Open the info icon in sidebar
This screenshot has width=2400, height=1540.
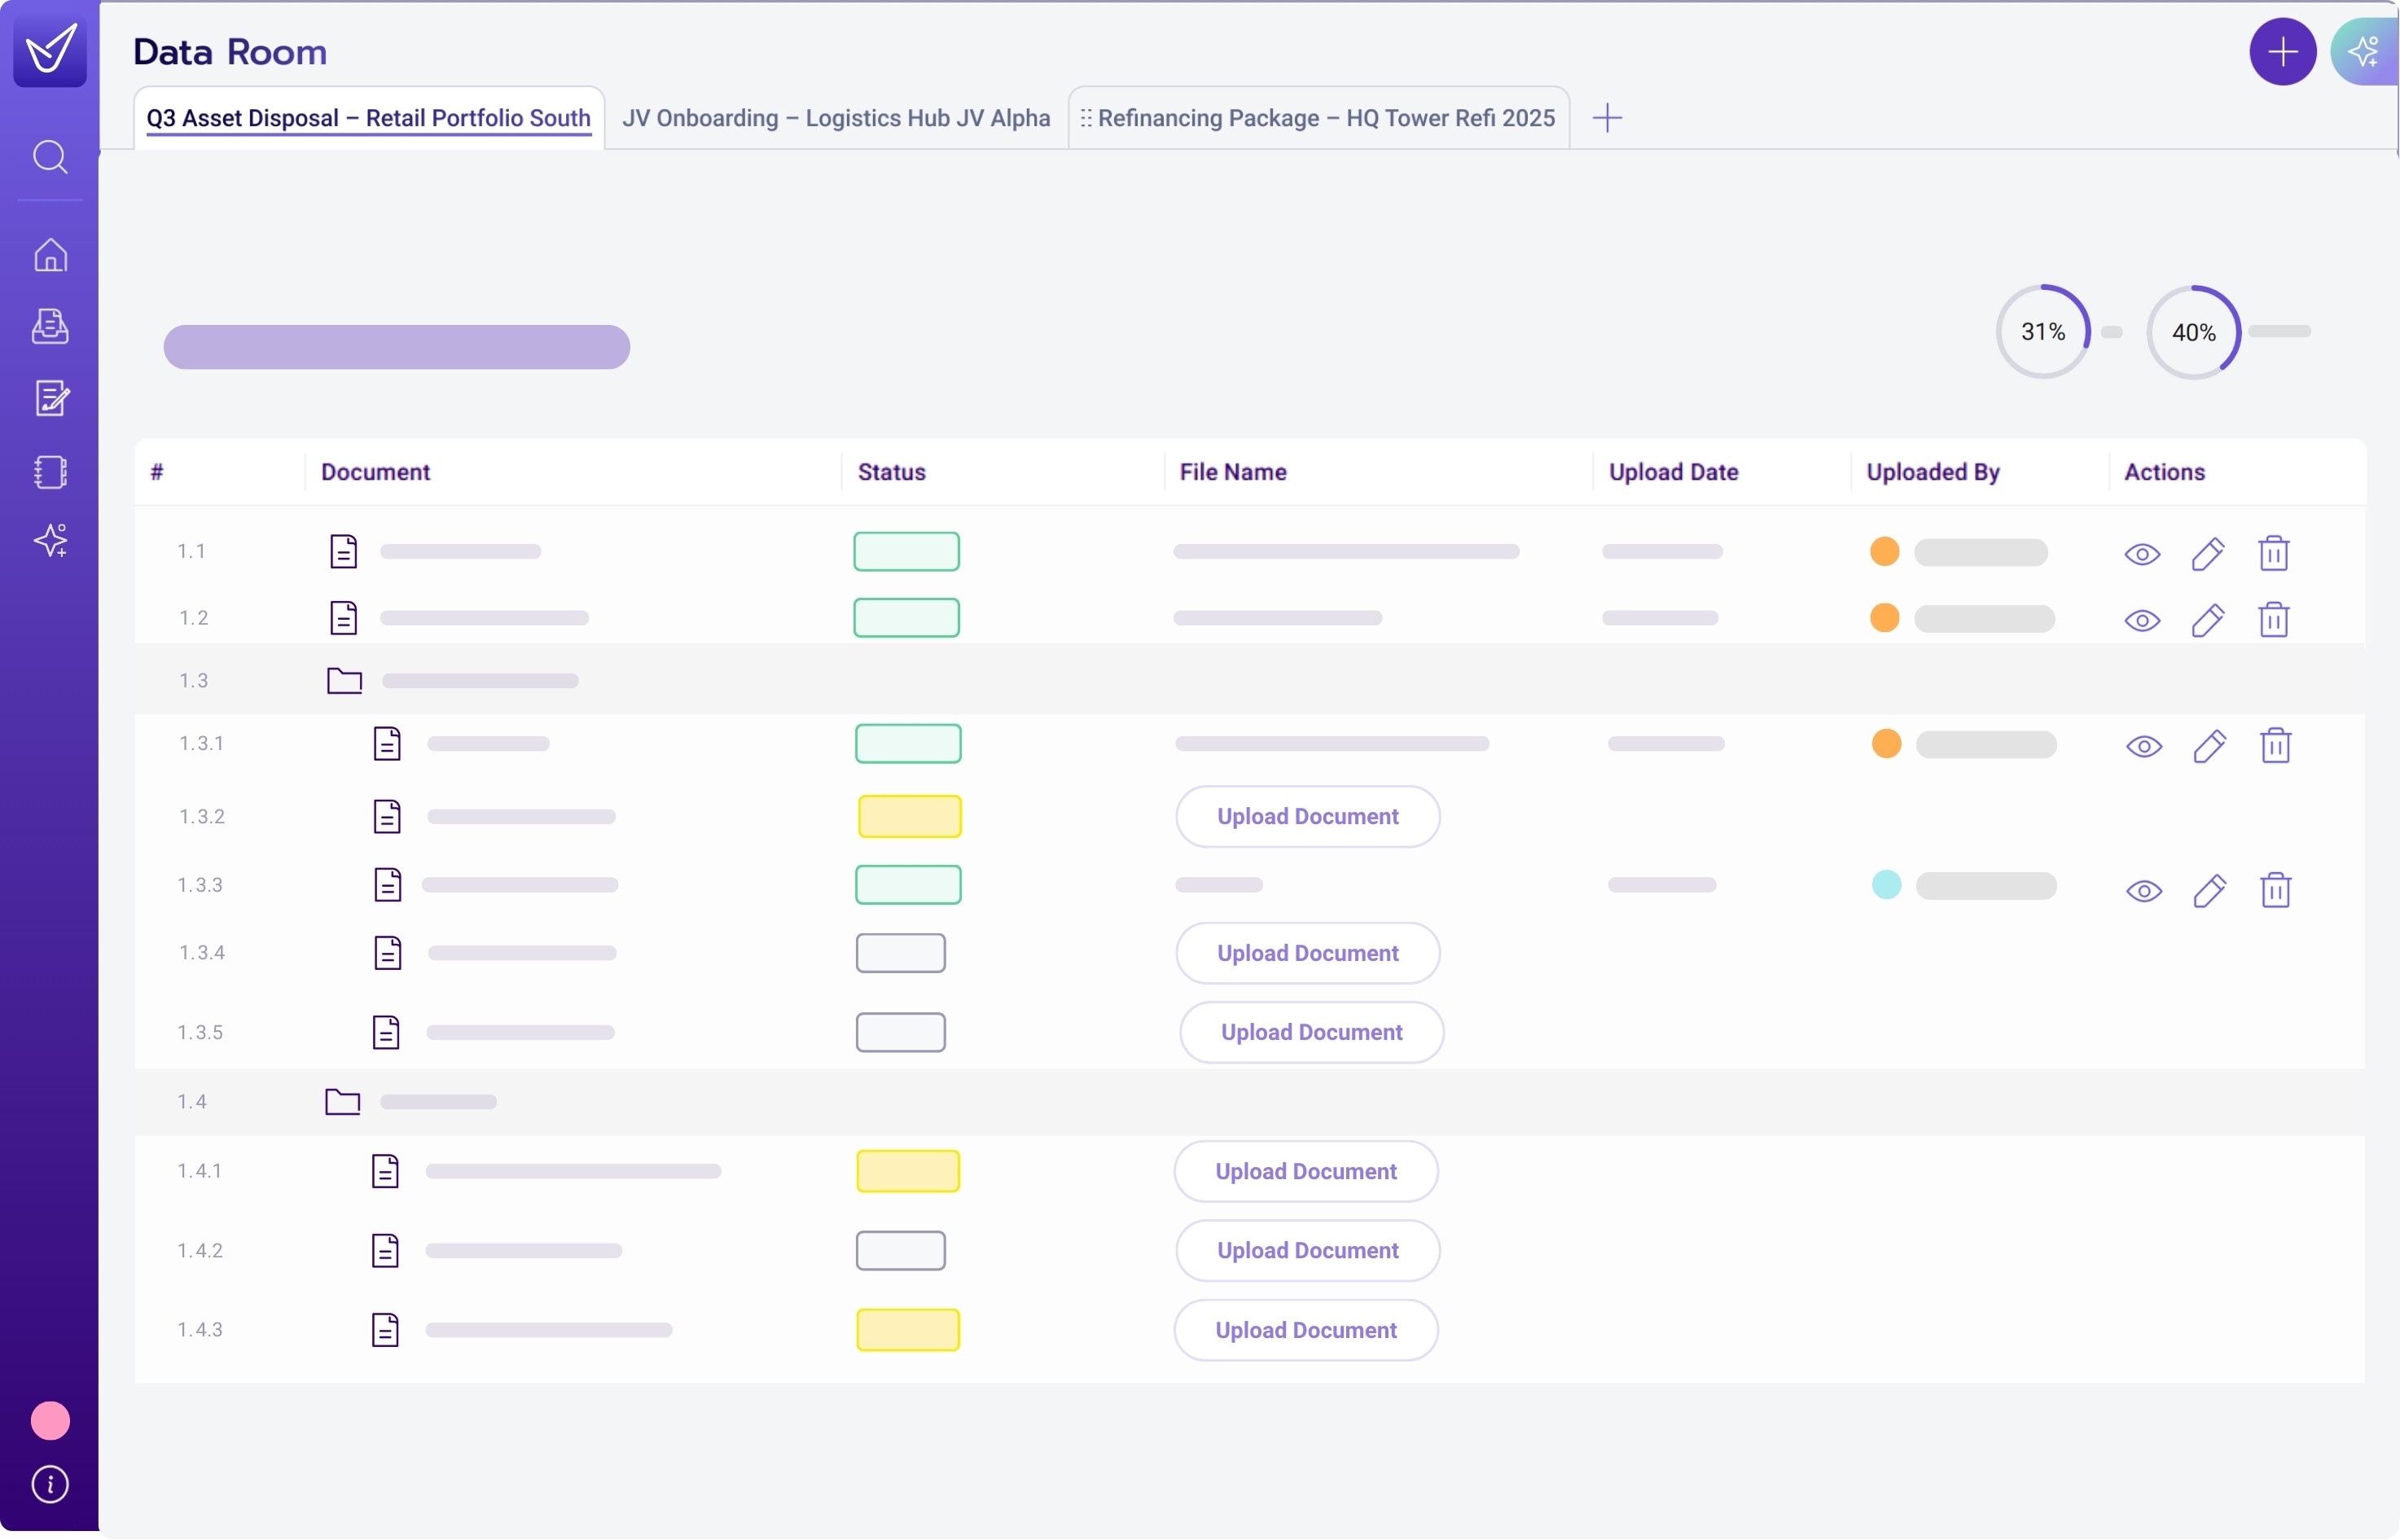[50, 1485]
